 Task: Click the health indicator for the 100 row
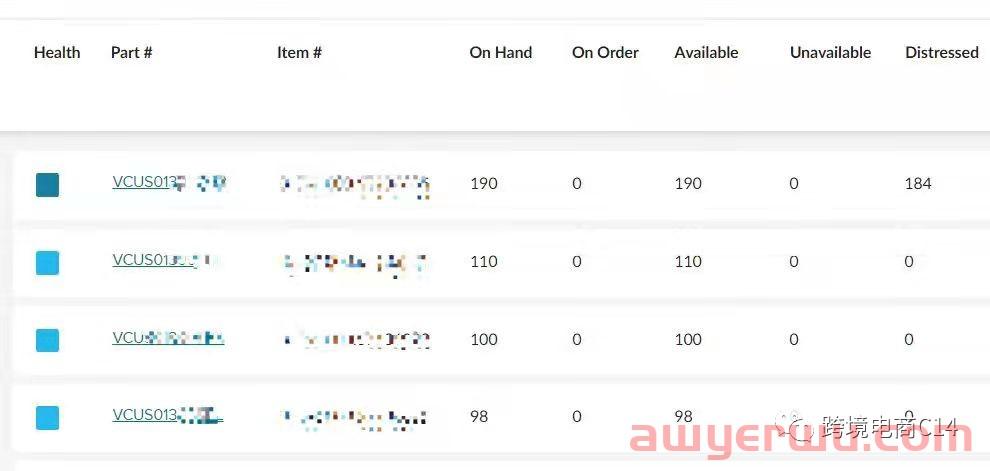47,340
